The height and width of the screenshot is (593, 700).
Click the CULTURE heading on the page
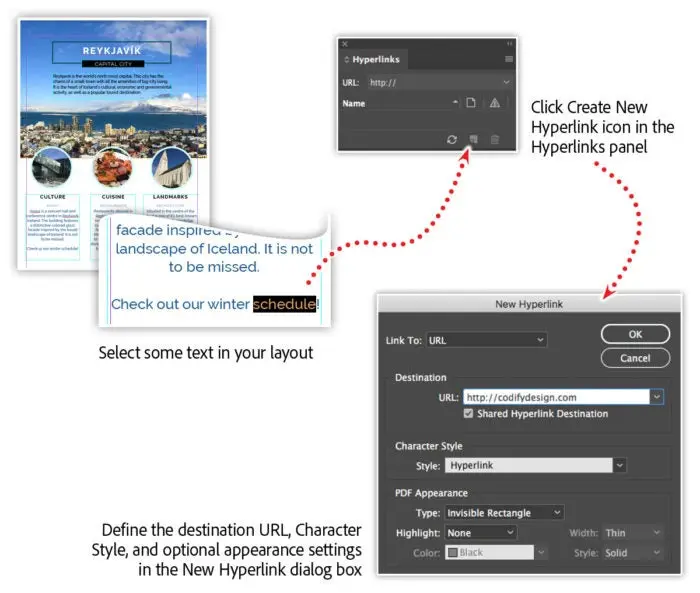coord(53,197)
